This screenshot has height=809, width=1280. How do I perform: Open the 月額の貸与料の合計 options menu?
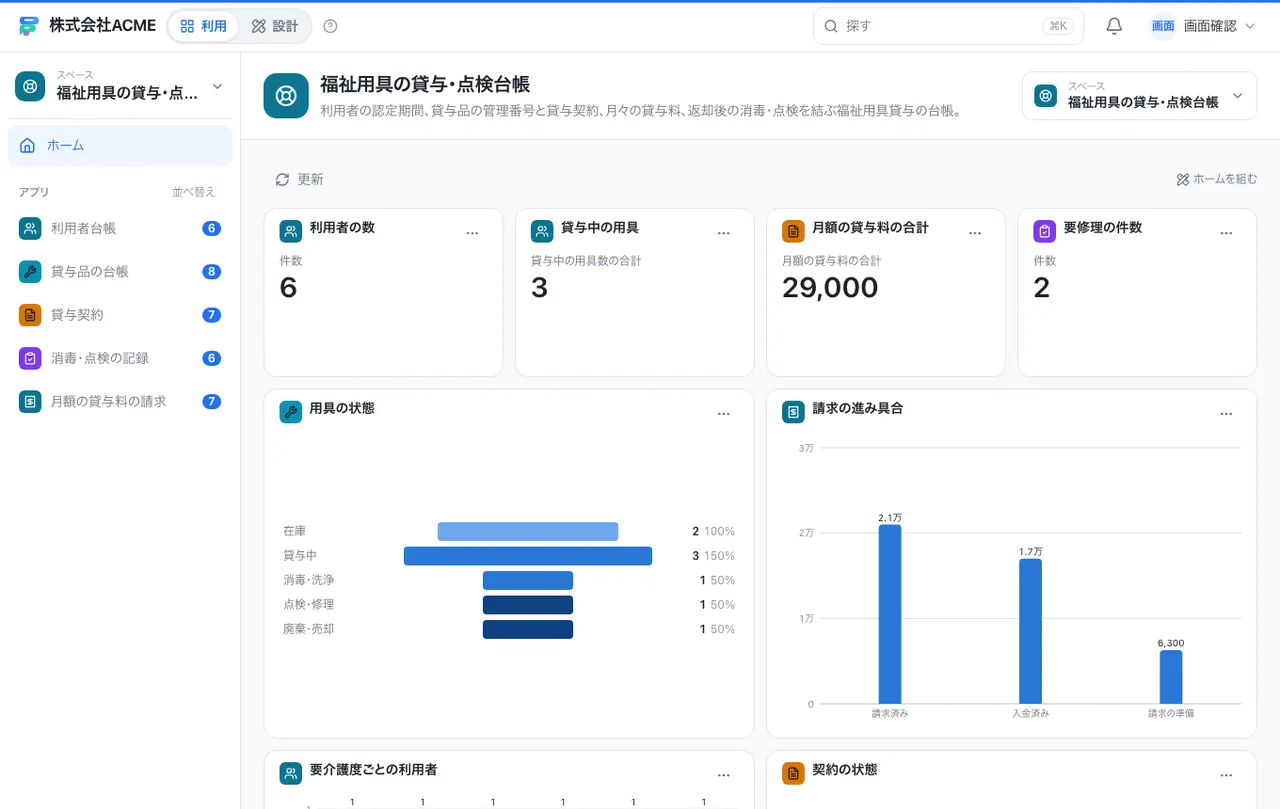coord(975,233)
